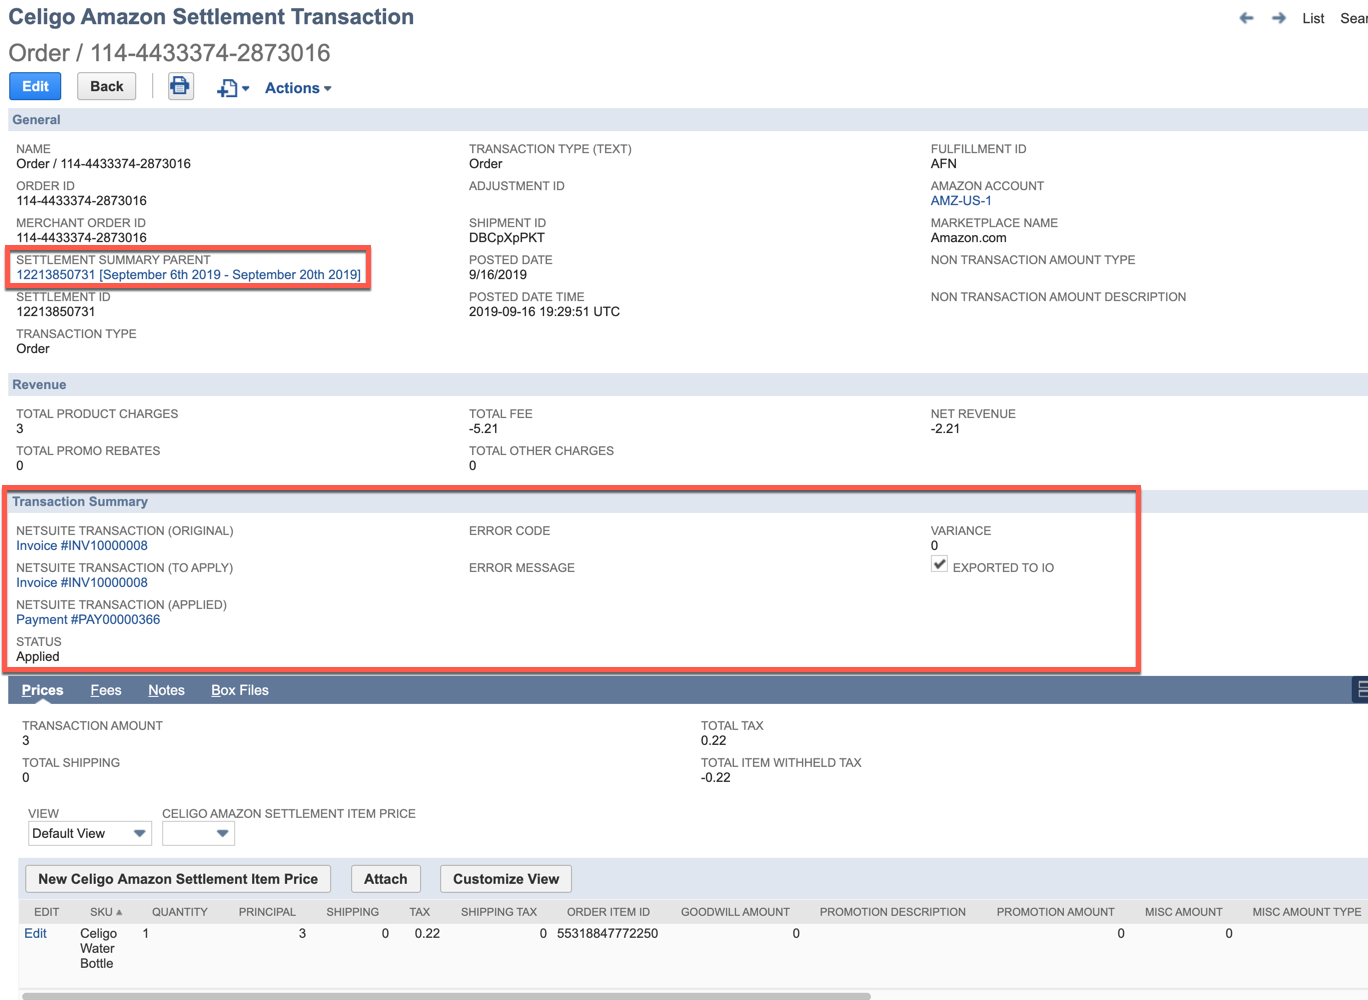Click the Quantity column header

[180, 912]
